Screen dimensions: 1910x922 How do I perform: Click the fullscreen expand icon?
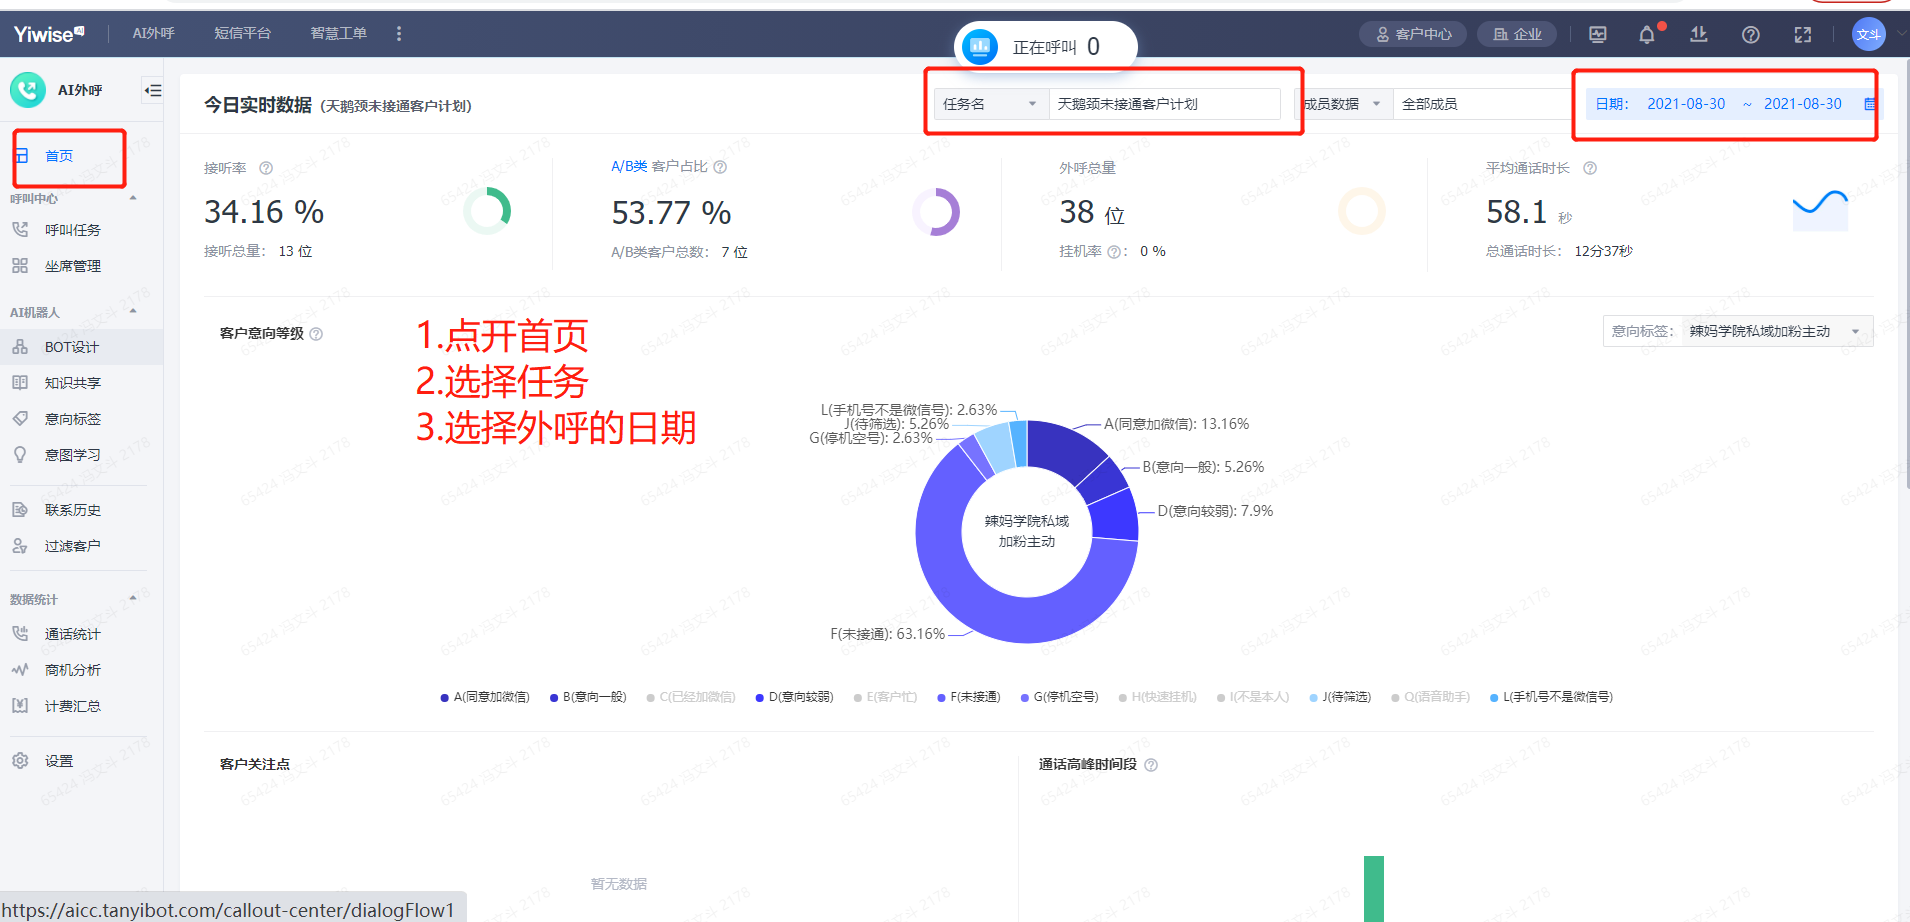point(1802,35)
